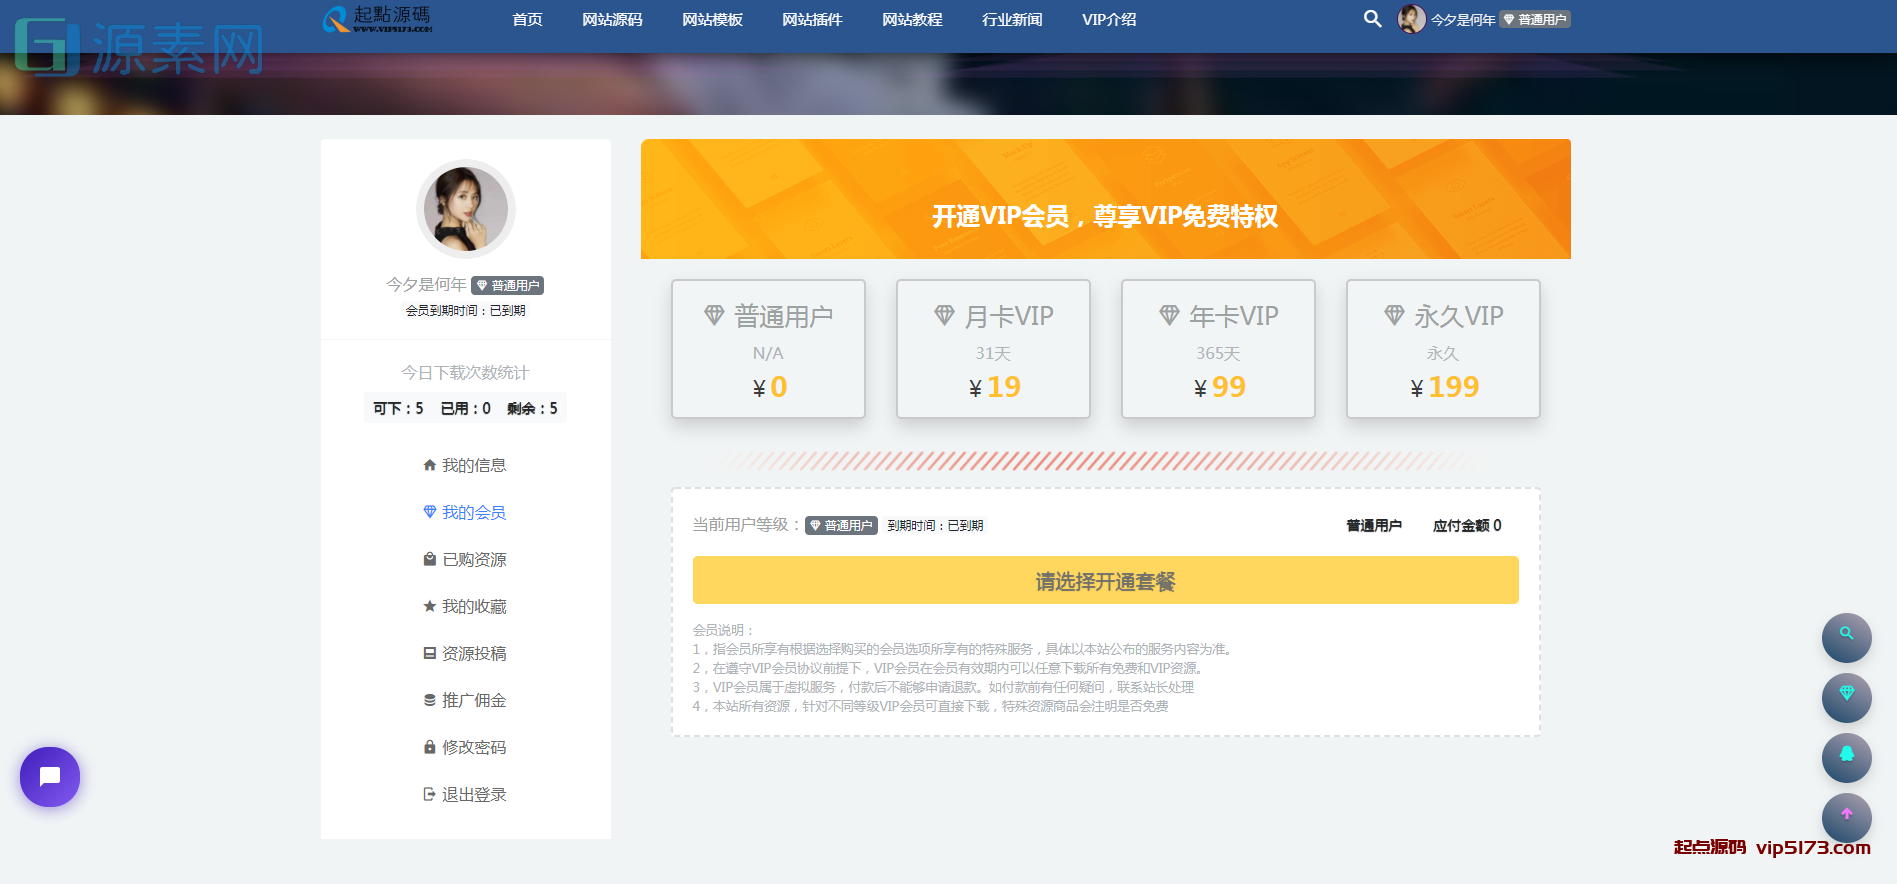Click the header 普通用户 badge

1535,20
